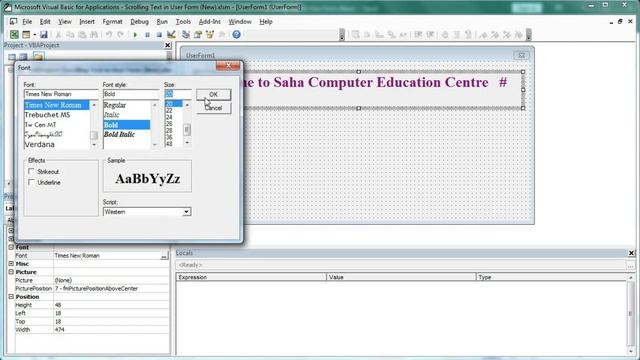Open the Add-Ins menu
640x360 pixels.
point(209,22)
